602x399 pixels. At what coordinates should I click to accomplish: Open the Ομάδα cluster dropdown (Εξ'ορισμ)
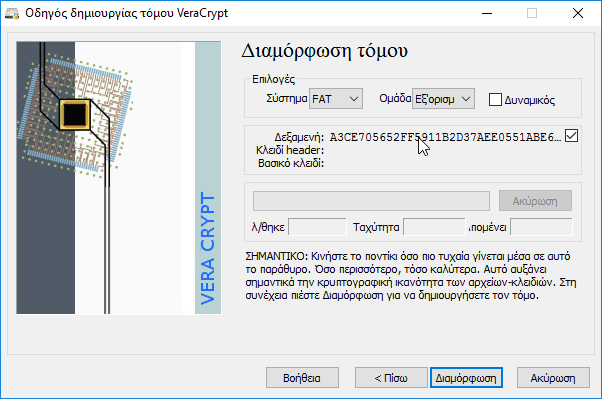click(443, 99)
